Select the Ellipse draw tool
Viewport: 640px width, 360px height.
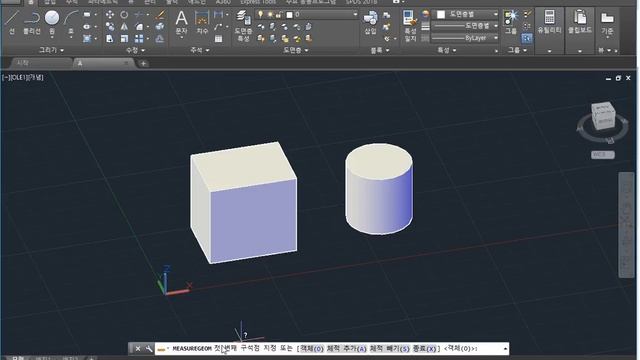coord(87,27)
